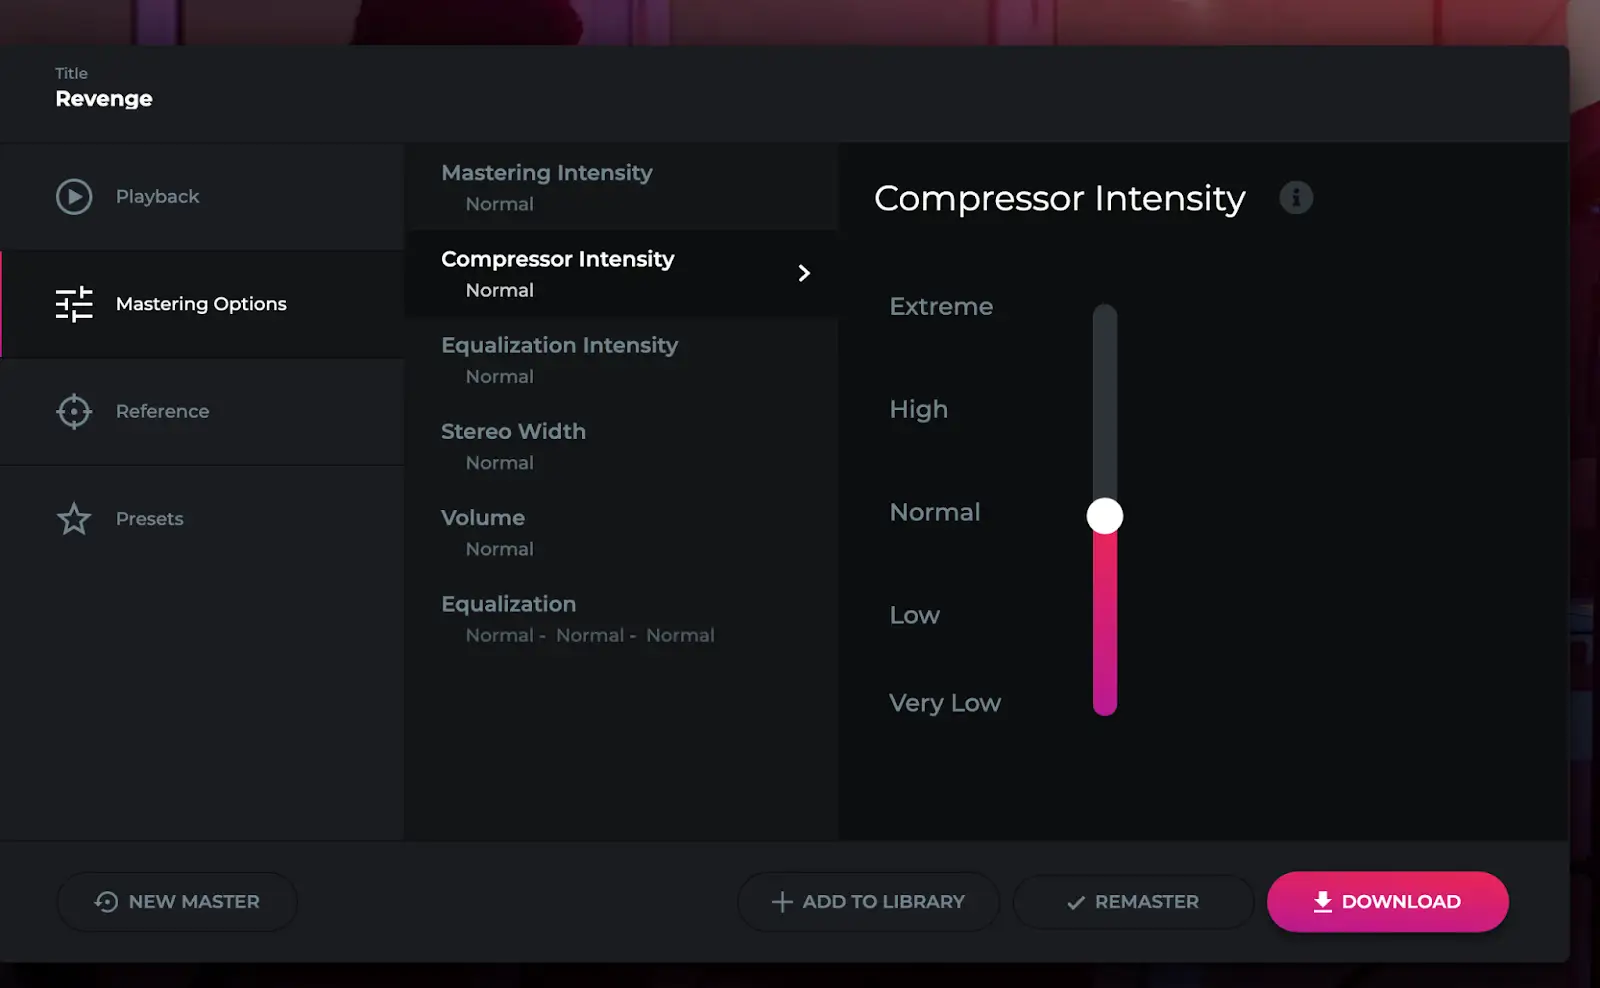Image resolution: width=1600 pixels, height=988 pixels.
Task: Click the Playback play-circle icon
Action: 74,197
